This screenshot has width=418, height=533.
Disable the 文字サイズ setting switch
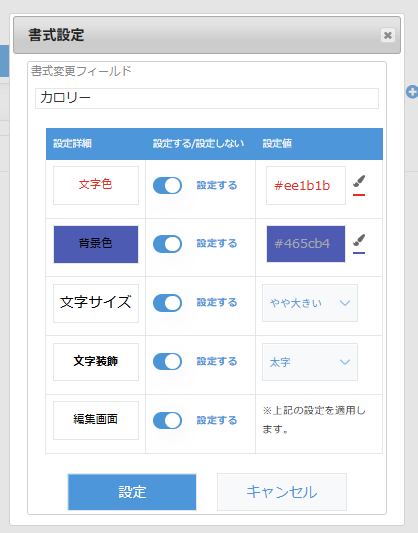[x=167, y=303]
